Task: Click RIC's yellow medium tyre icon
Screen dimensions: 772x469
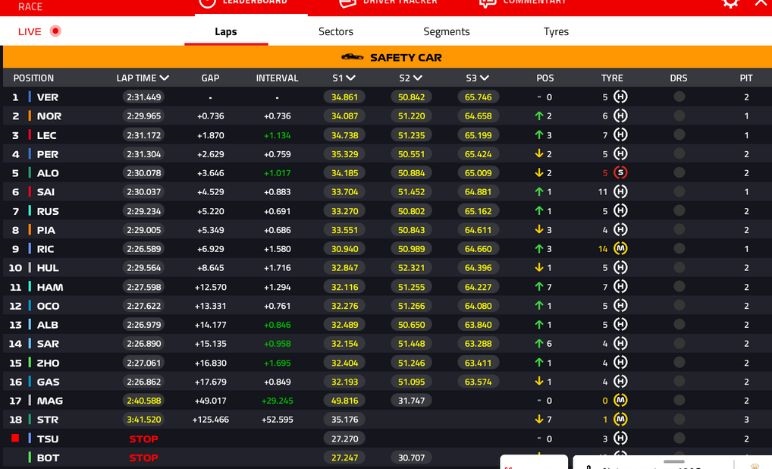Action: [621, 249]
